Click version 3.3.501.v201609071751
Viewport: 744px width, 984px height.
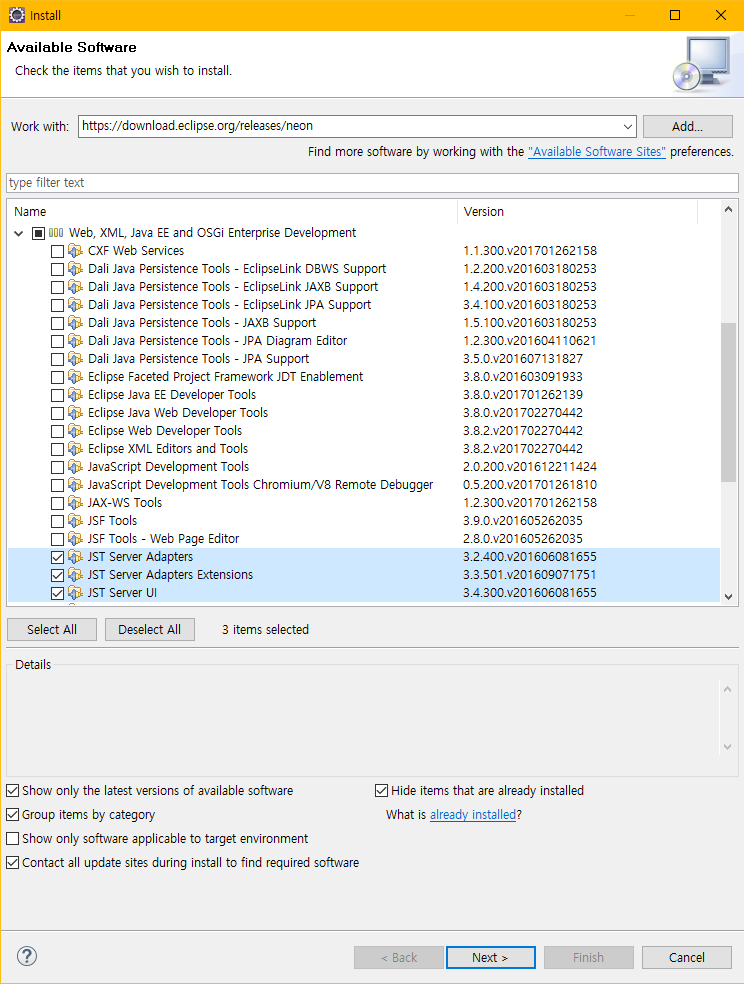(529, 575)
